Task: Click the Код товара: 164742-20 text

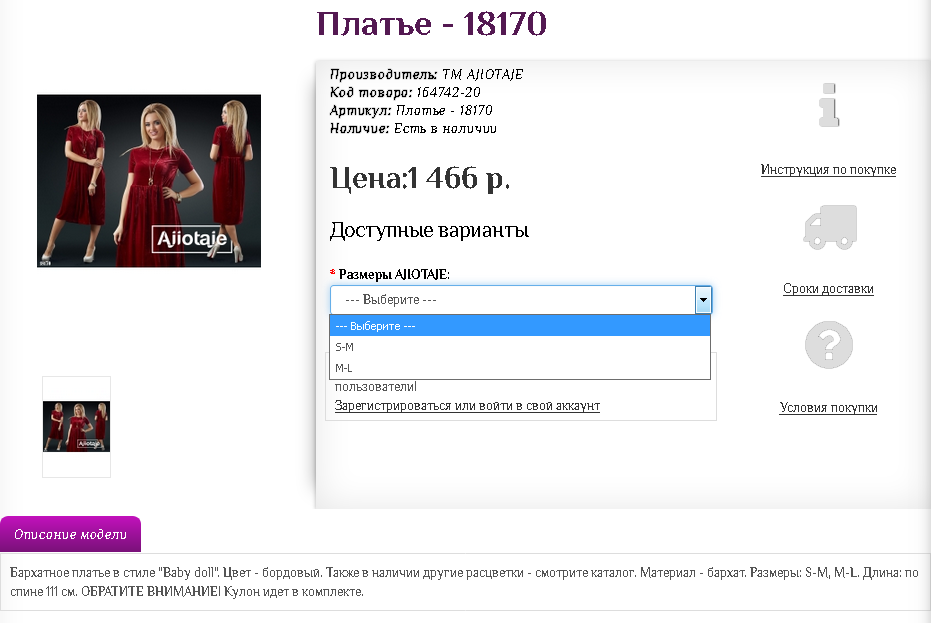Action: coord(405,93)
